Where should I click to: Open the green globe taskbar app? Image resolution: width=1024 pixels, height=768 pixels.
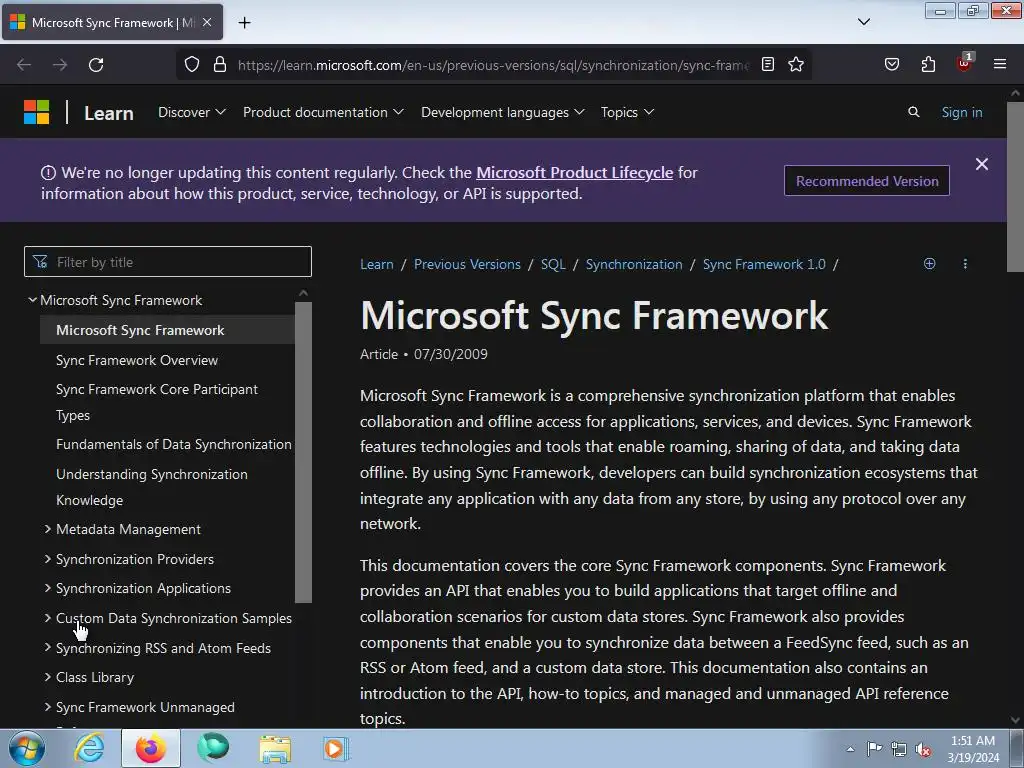click(213, 748)
